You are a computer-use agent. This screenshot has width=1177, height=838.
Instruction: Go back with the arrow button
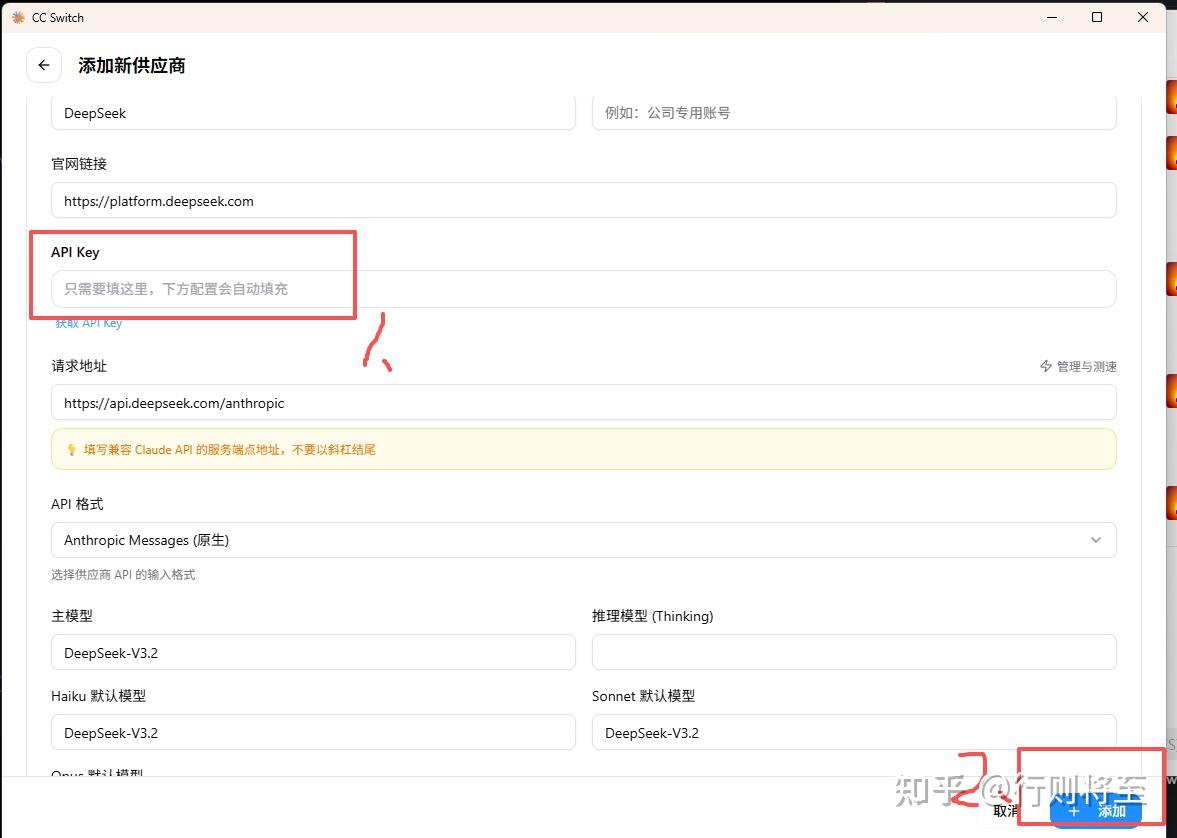[44, 65]
